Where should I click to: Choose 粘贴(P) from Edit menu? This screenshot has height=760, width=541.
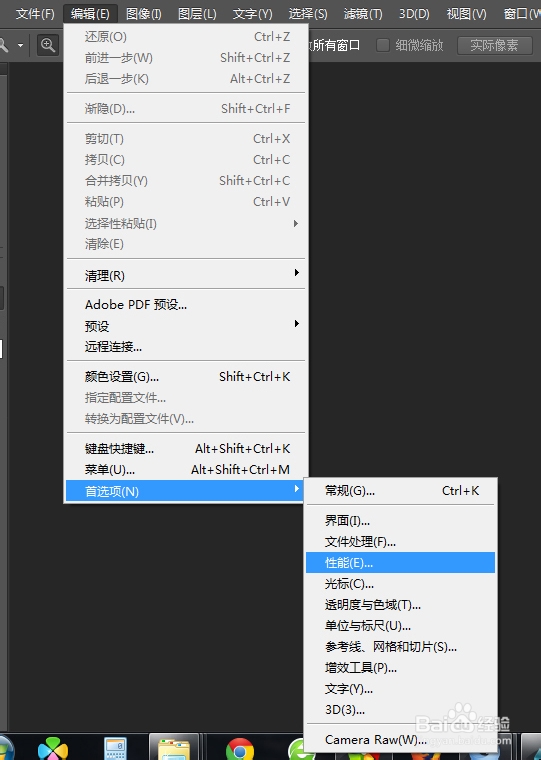point(186,202)
